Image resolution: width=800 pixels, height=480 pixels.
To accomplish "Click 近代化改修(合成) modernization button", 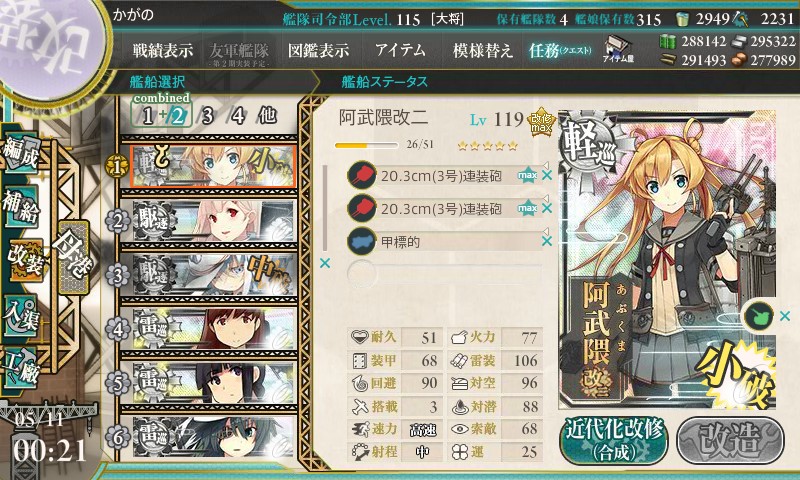I will (x=614, y=441).
